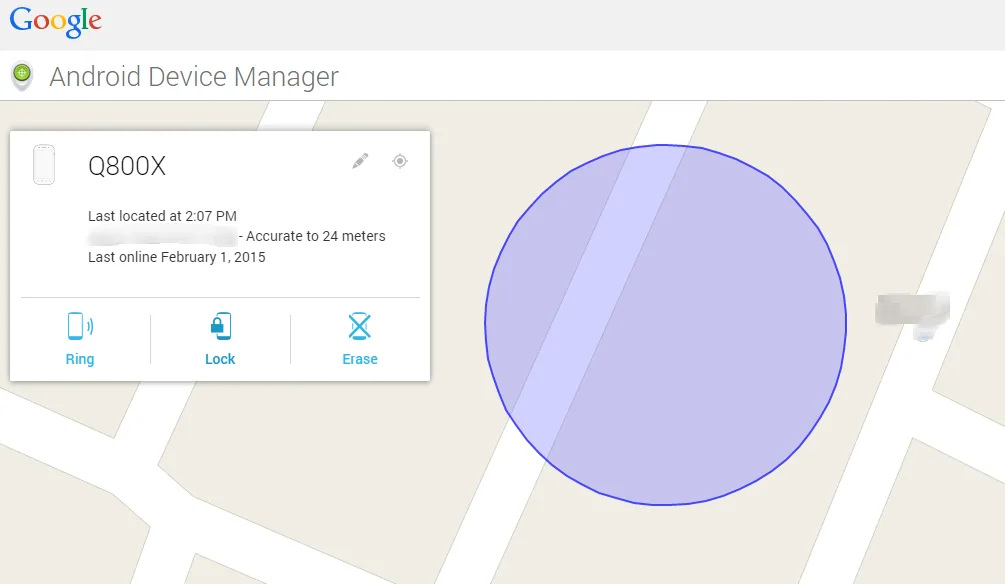Click 'Last located at 2:07 PM' text
Viewport: 1005px width, 584px height.
coord(162,216)
